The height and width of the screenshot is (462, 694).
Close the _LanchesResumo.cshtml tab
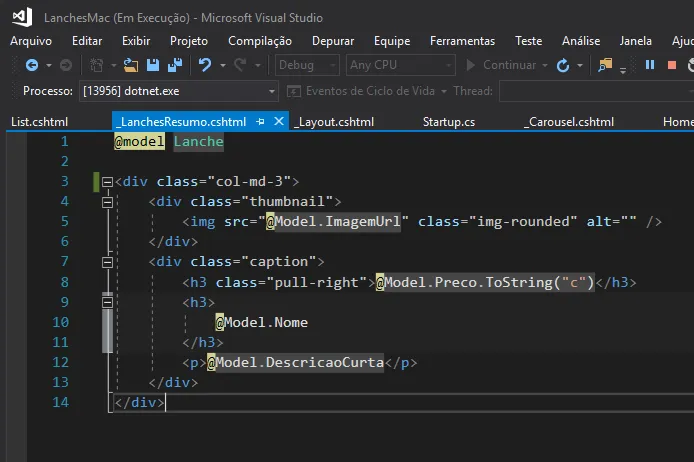pyautogui.click(x=278, y=122)
